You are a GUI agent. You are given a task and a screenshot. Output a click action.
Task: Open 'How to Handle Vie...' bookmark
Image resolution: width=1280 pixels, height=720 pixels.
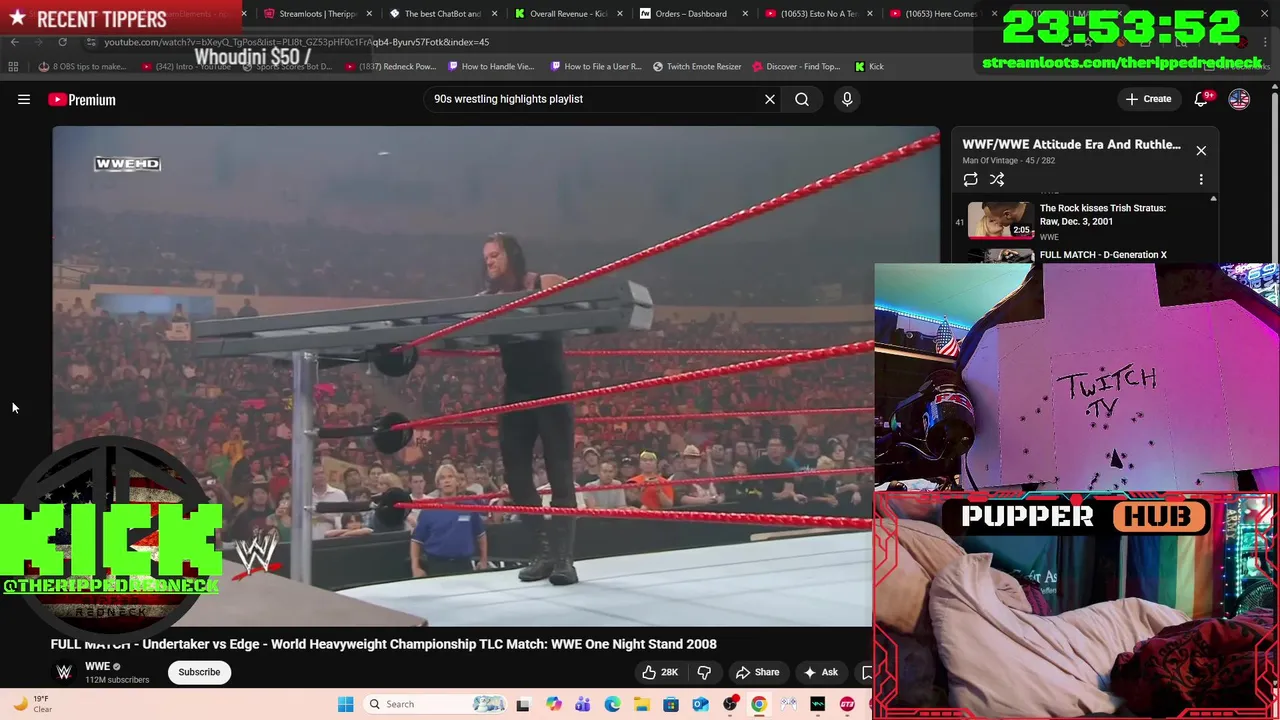click(491, 67)
